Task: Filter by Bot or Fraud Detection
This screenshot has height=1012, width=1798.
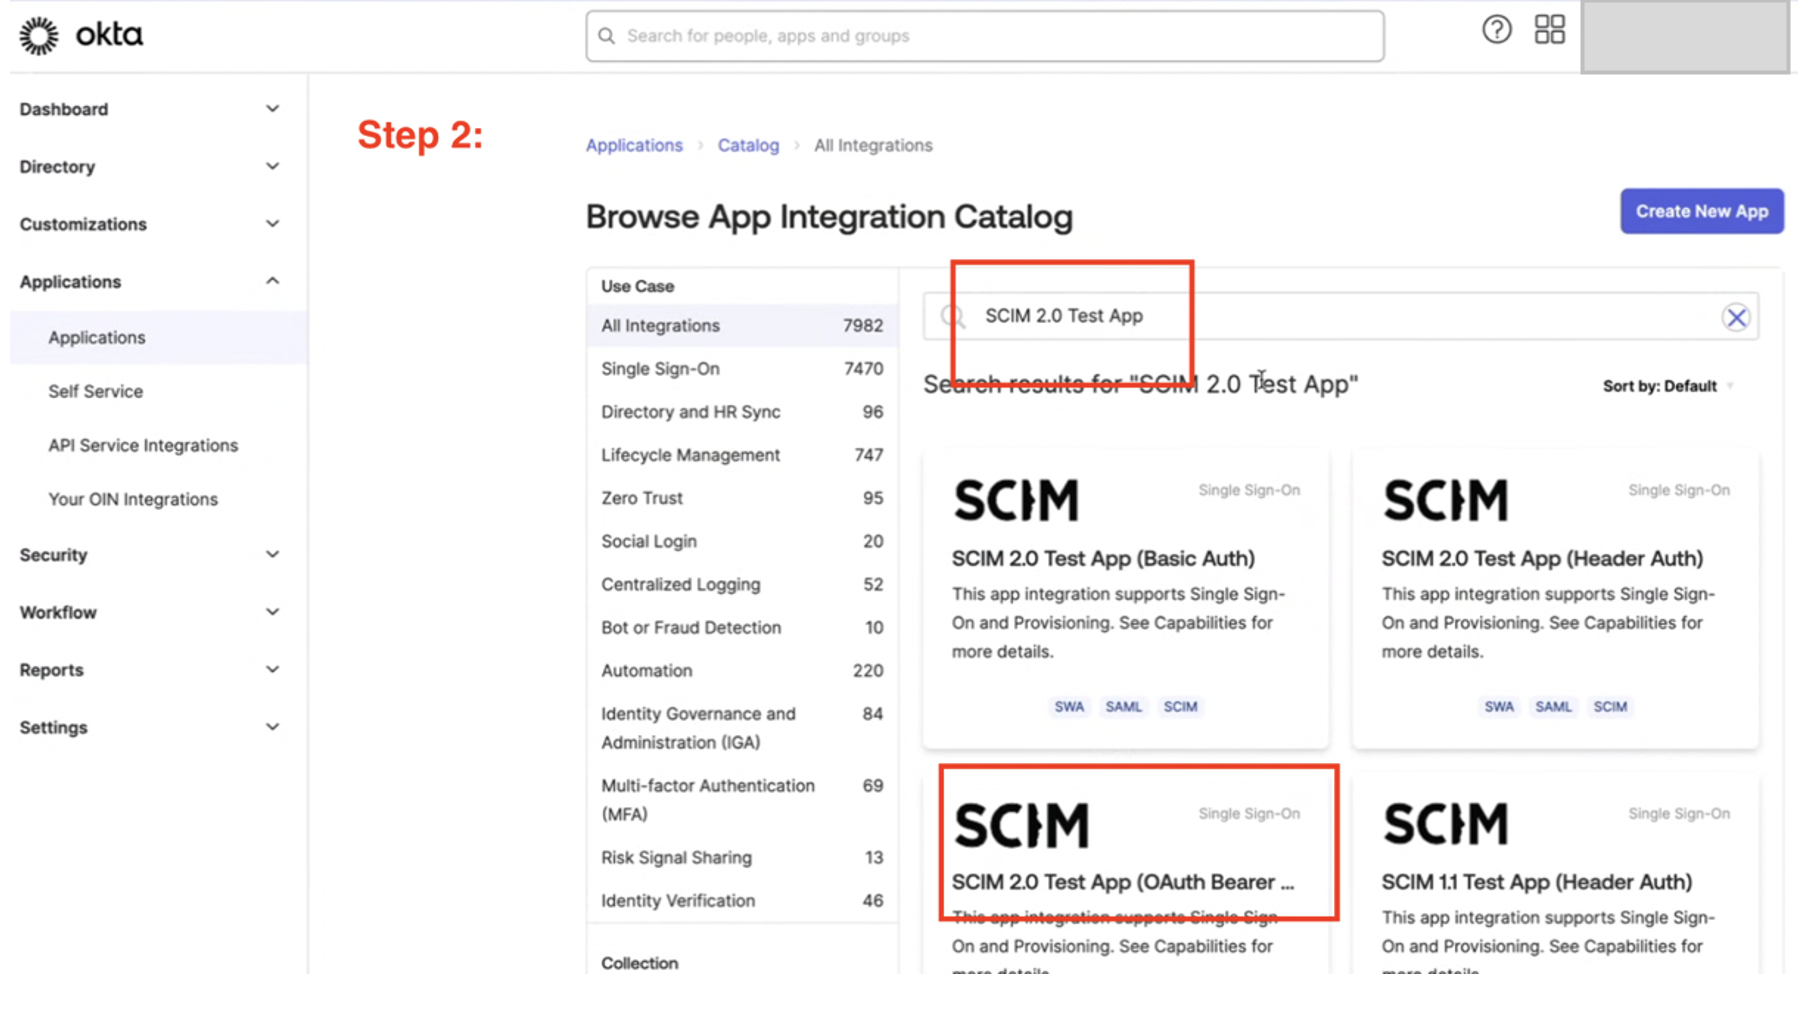Action: [x=742, y=627]
